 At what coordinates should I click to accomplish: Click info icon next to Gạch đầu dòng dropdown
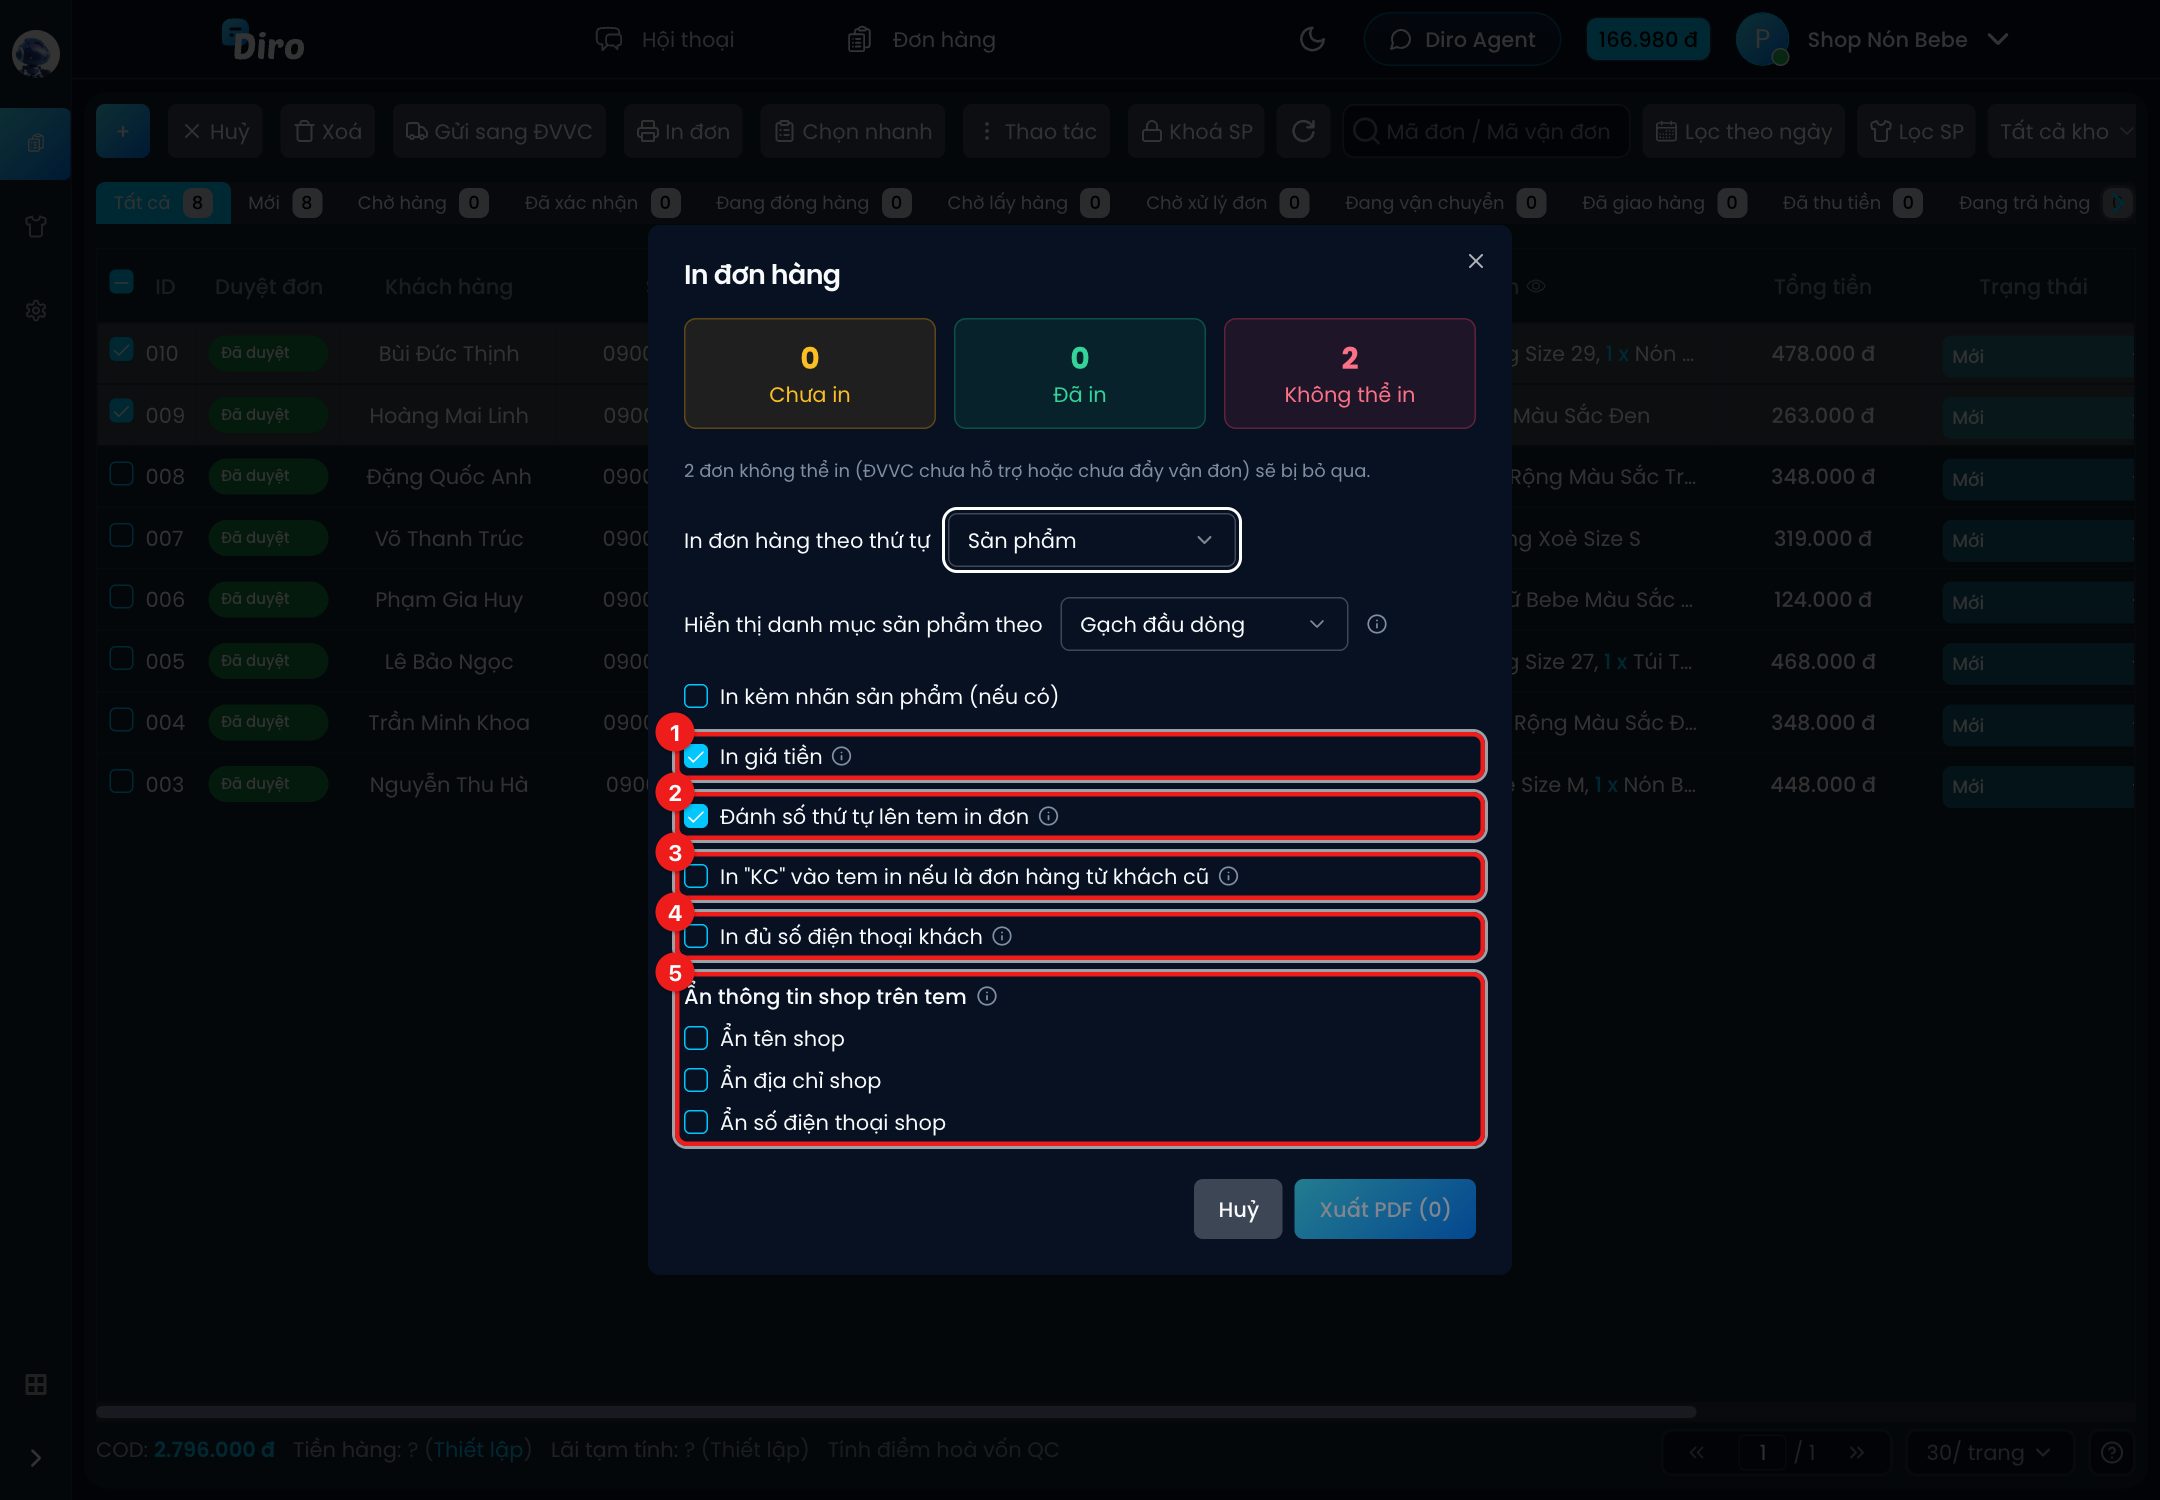point(1377,624)
